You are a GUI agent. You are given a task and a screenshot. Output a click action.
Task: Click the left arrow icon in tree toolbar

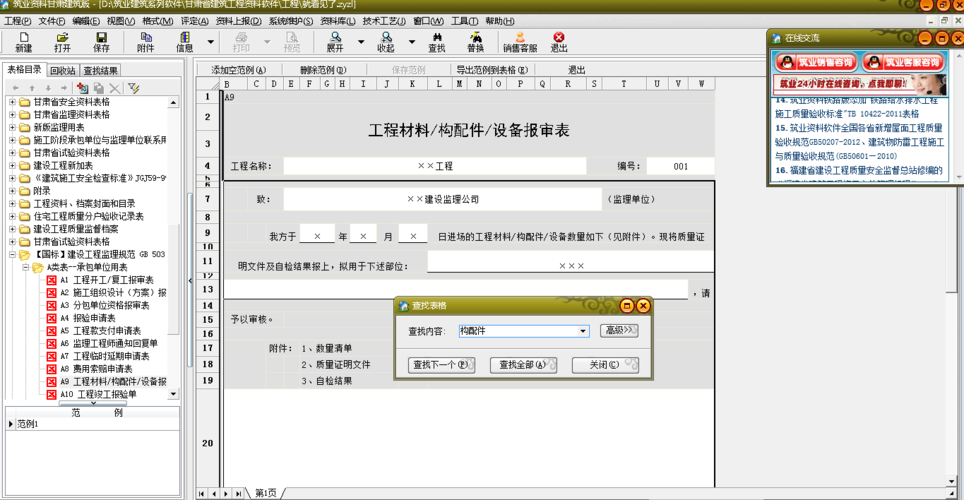[16, 89]
